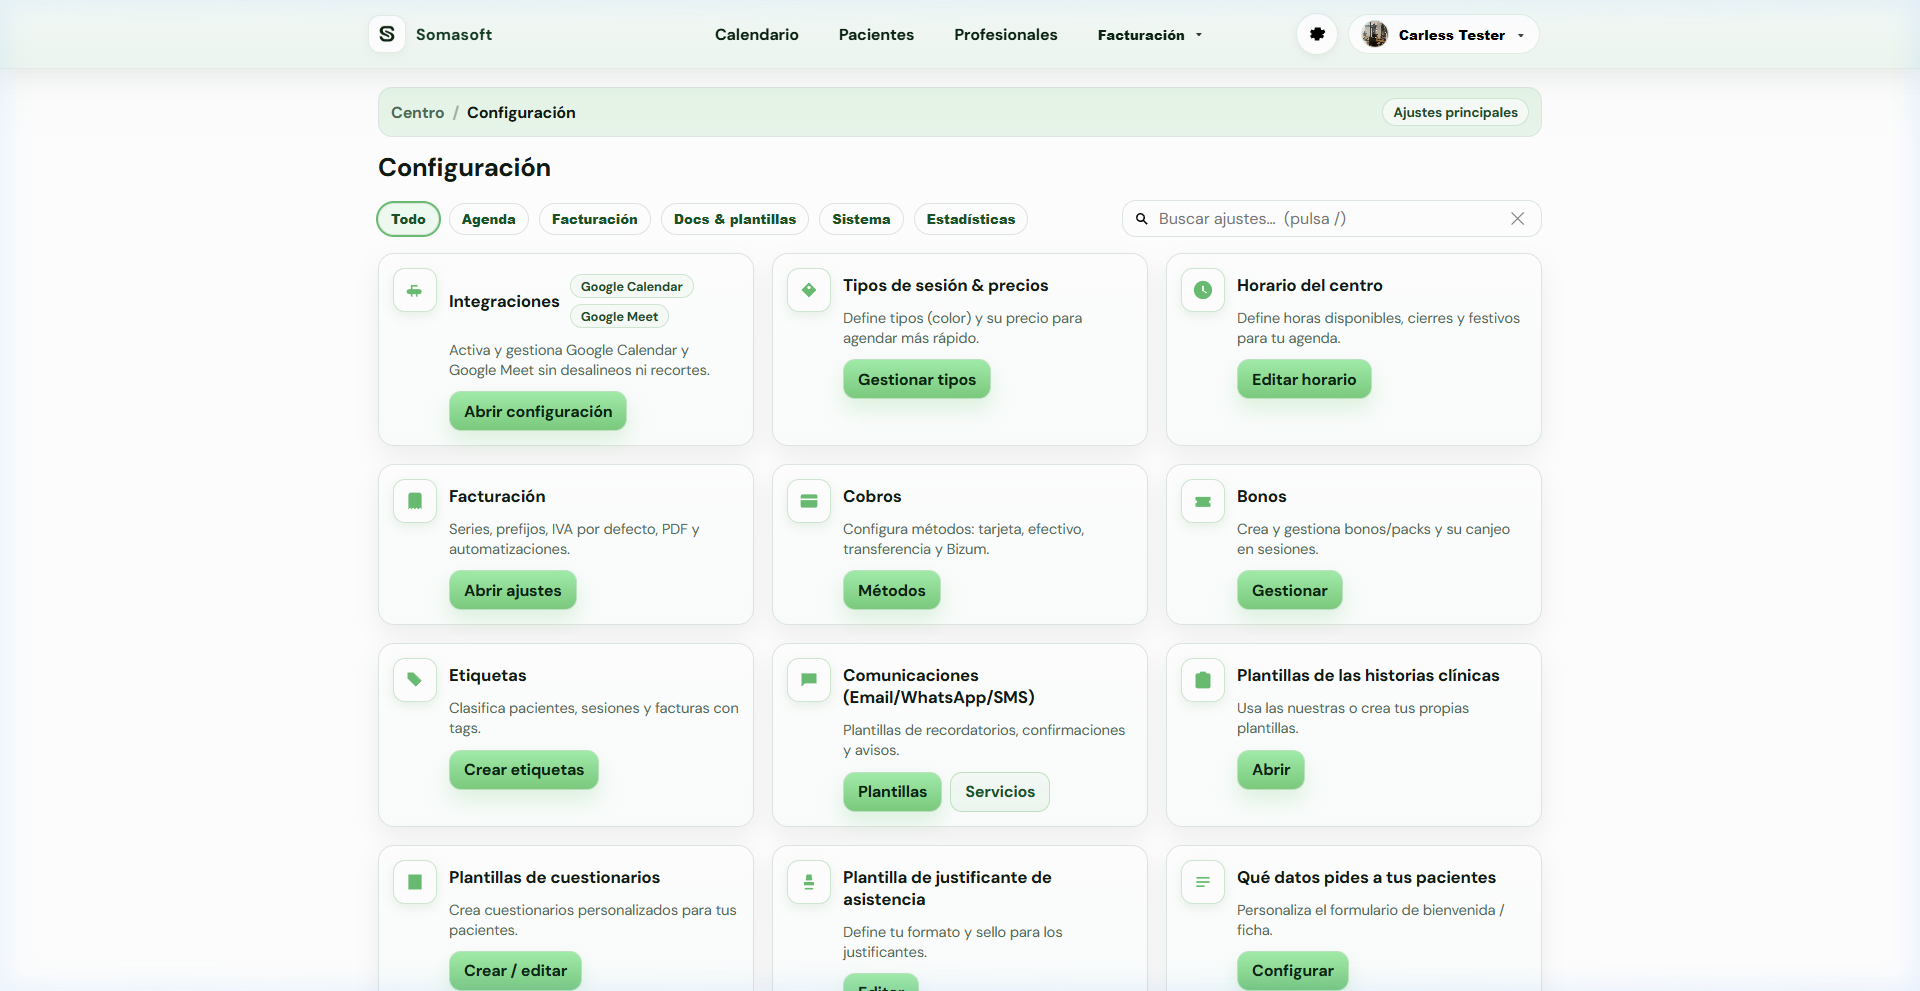1920x991 pixels.
Task: Enable the Sistema filter chip
Action: (861, 218)
